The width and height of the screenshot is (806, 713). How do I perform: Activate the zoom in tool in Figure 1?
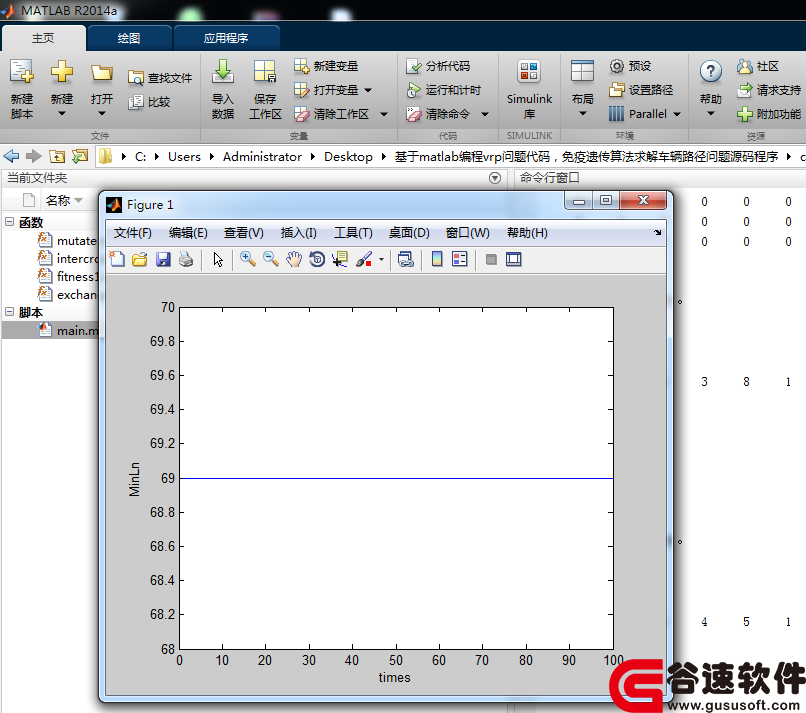248,259
